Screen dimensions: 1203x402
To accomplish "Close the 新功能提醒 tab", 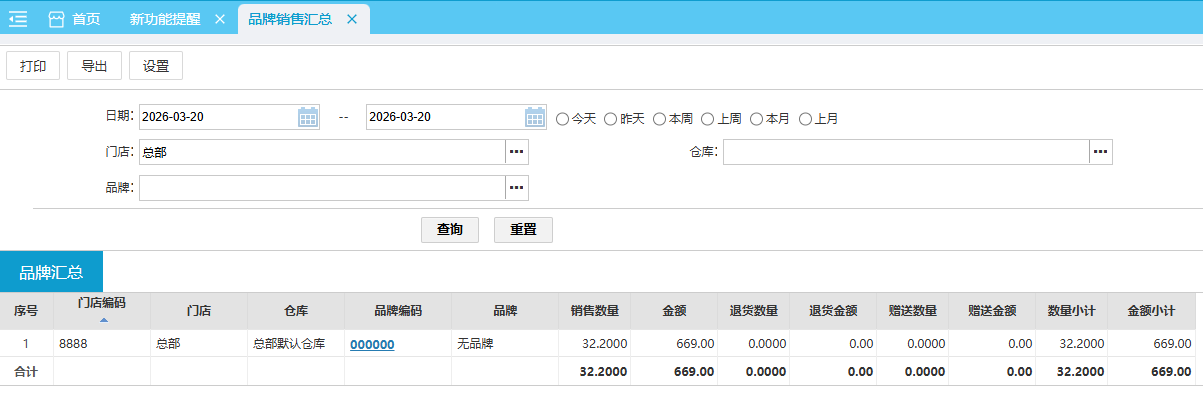I will tap(220, 19).
